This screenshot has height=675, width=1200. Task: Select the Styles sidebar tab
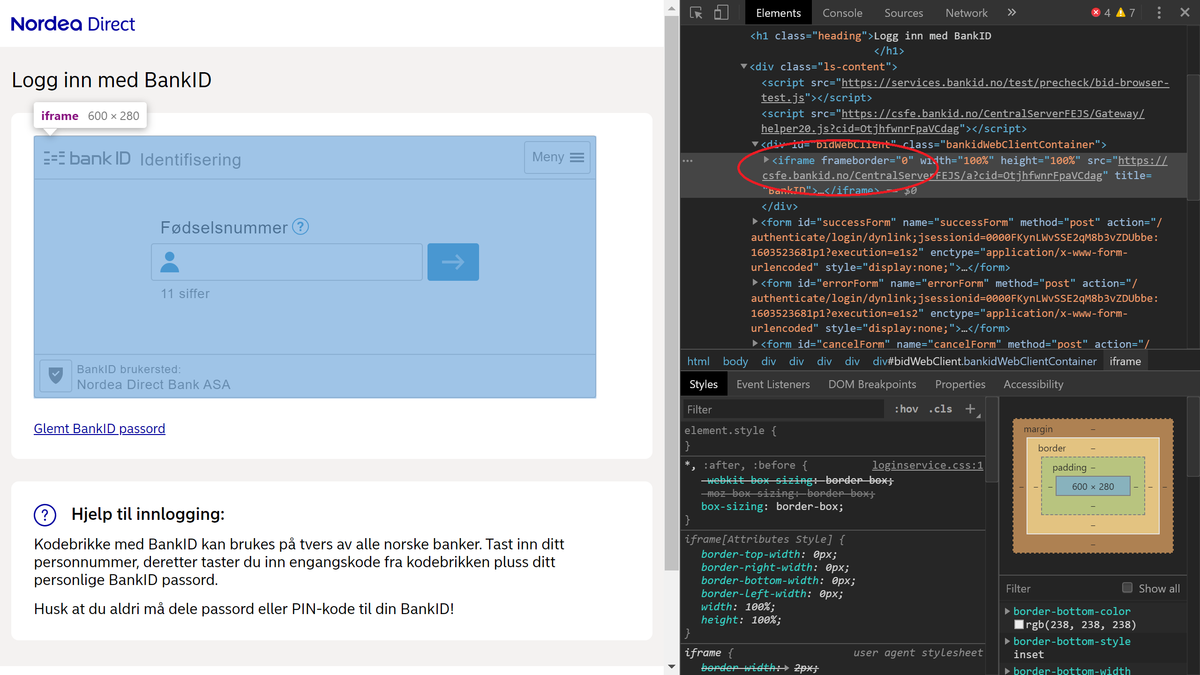(x=703, y=384)
